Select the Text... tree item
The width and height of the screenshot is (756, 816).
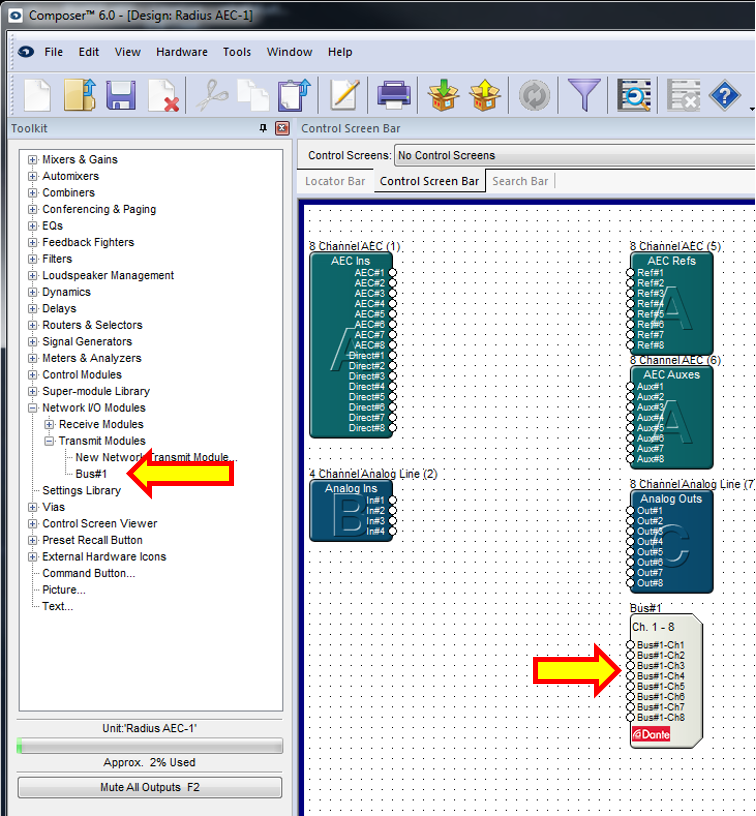pos(57,607)
